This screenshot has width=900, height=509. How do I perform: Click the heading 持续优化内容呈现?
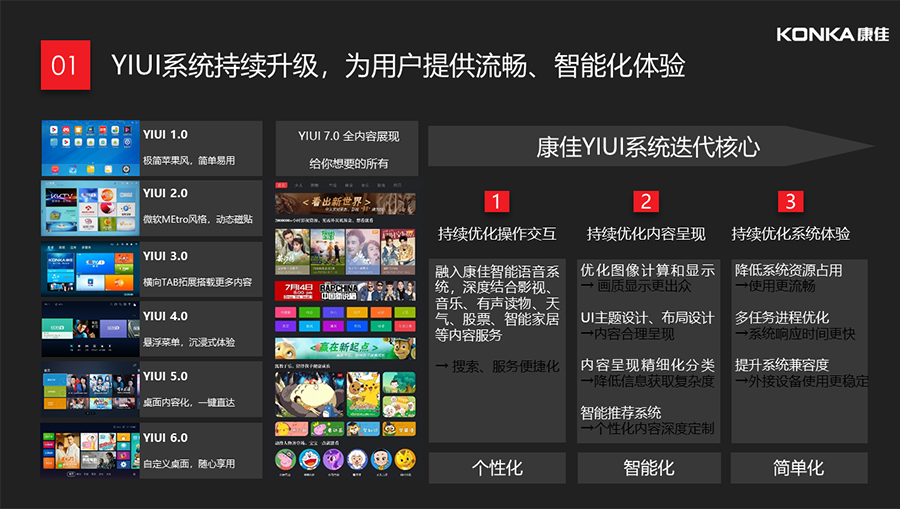coord(646,234)
